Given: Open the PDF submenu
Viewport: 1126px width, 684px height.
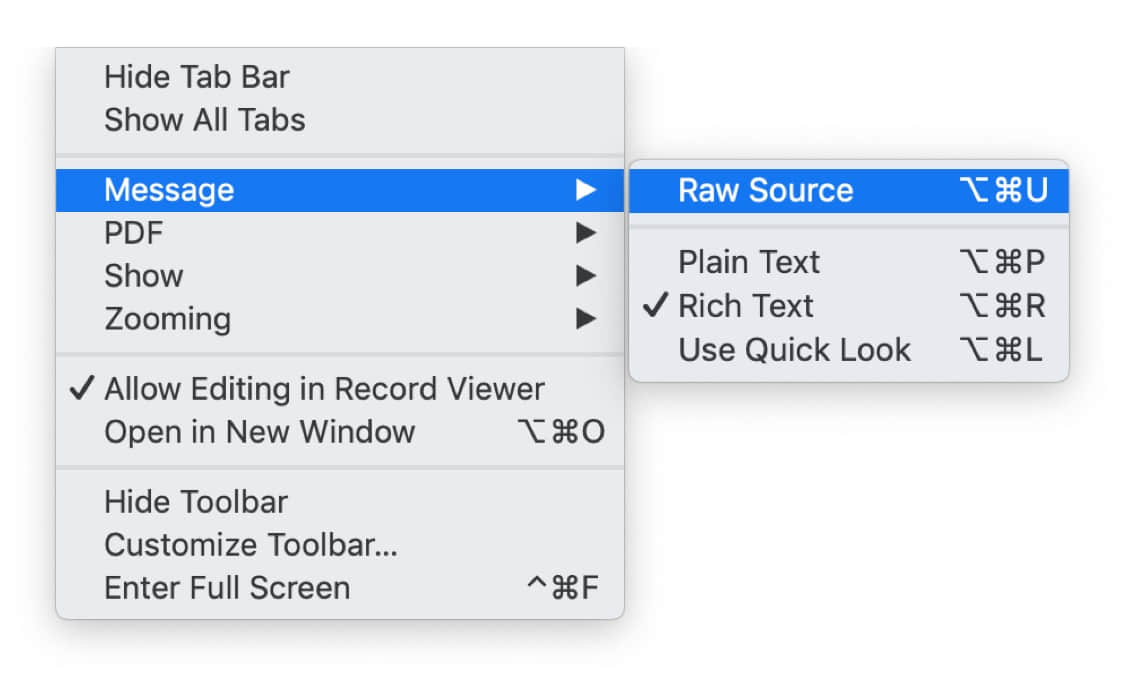Looking at the screenshot, I should pyautogui.click(x=340, y=233).
